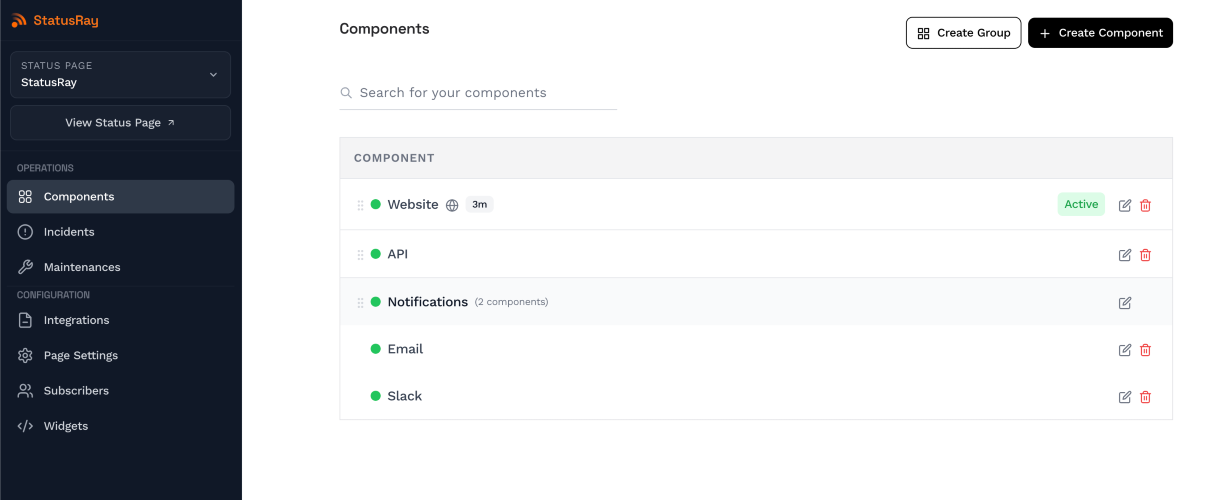Click the globe icon next to Website

(452, 205)
